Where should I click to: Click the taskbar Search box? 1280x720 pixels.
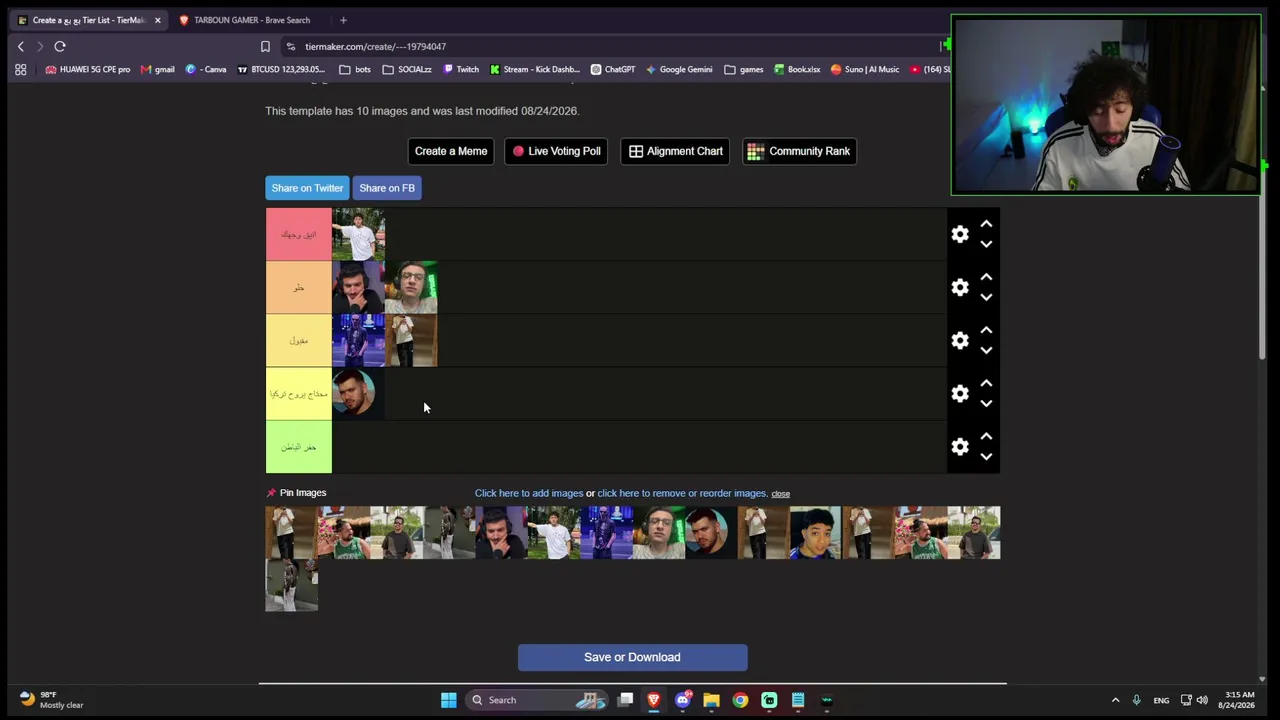(x=535, y=700)
